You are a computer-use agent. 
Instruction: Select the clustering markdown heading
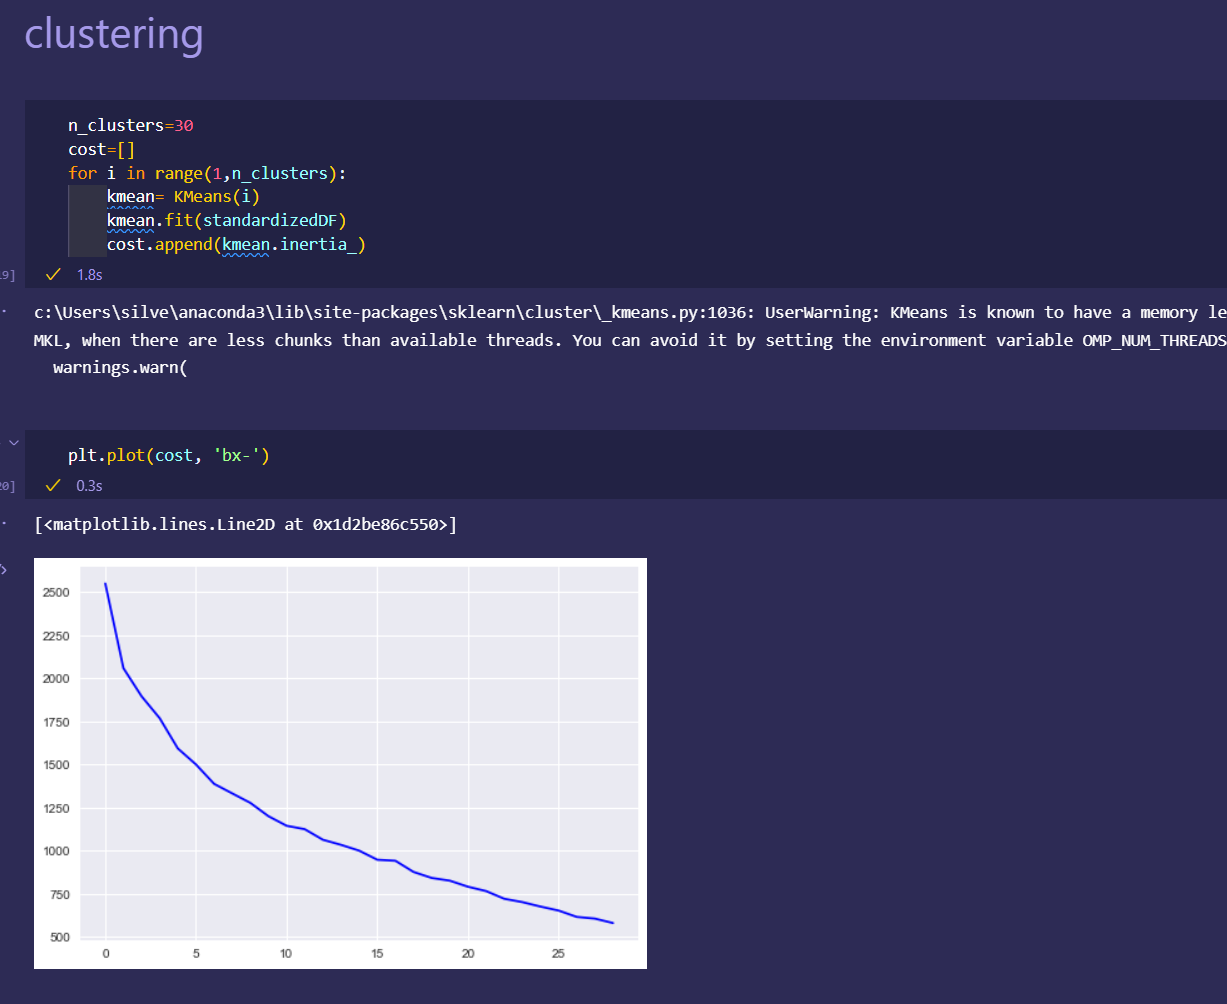(x=114, y=33)
